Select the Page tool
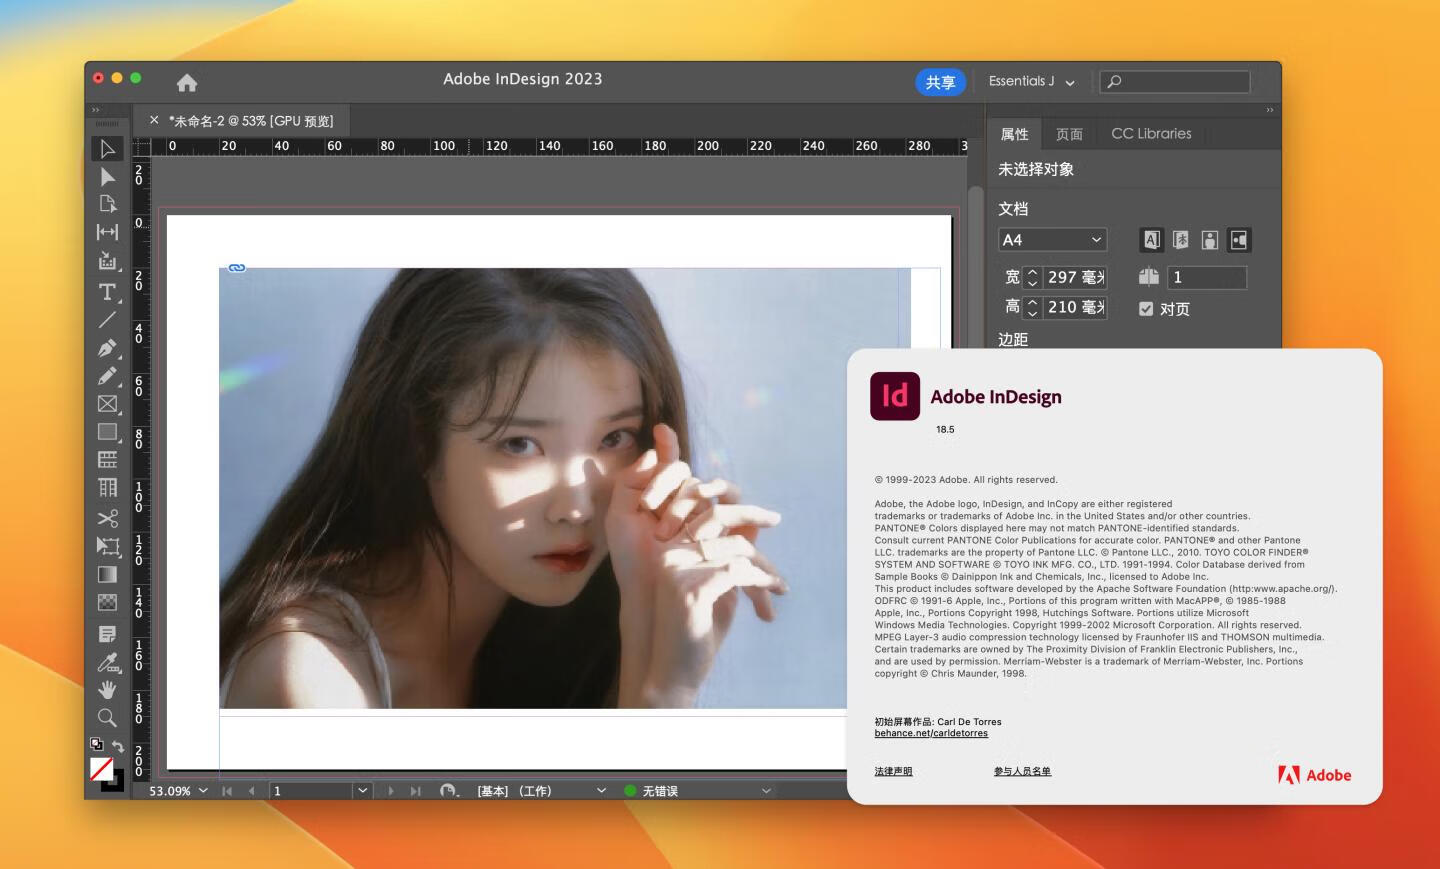 pos(107,204)
